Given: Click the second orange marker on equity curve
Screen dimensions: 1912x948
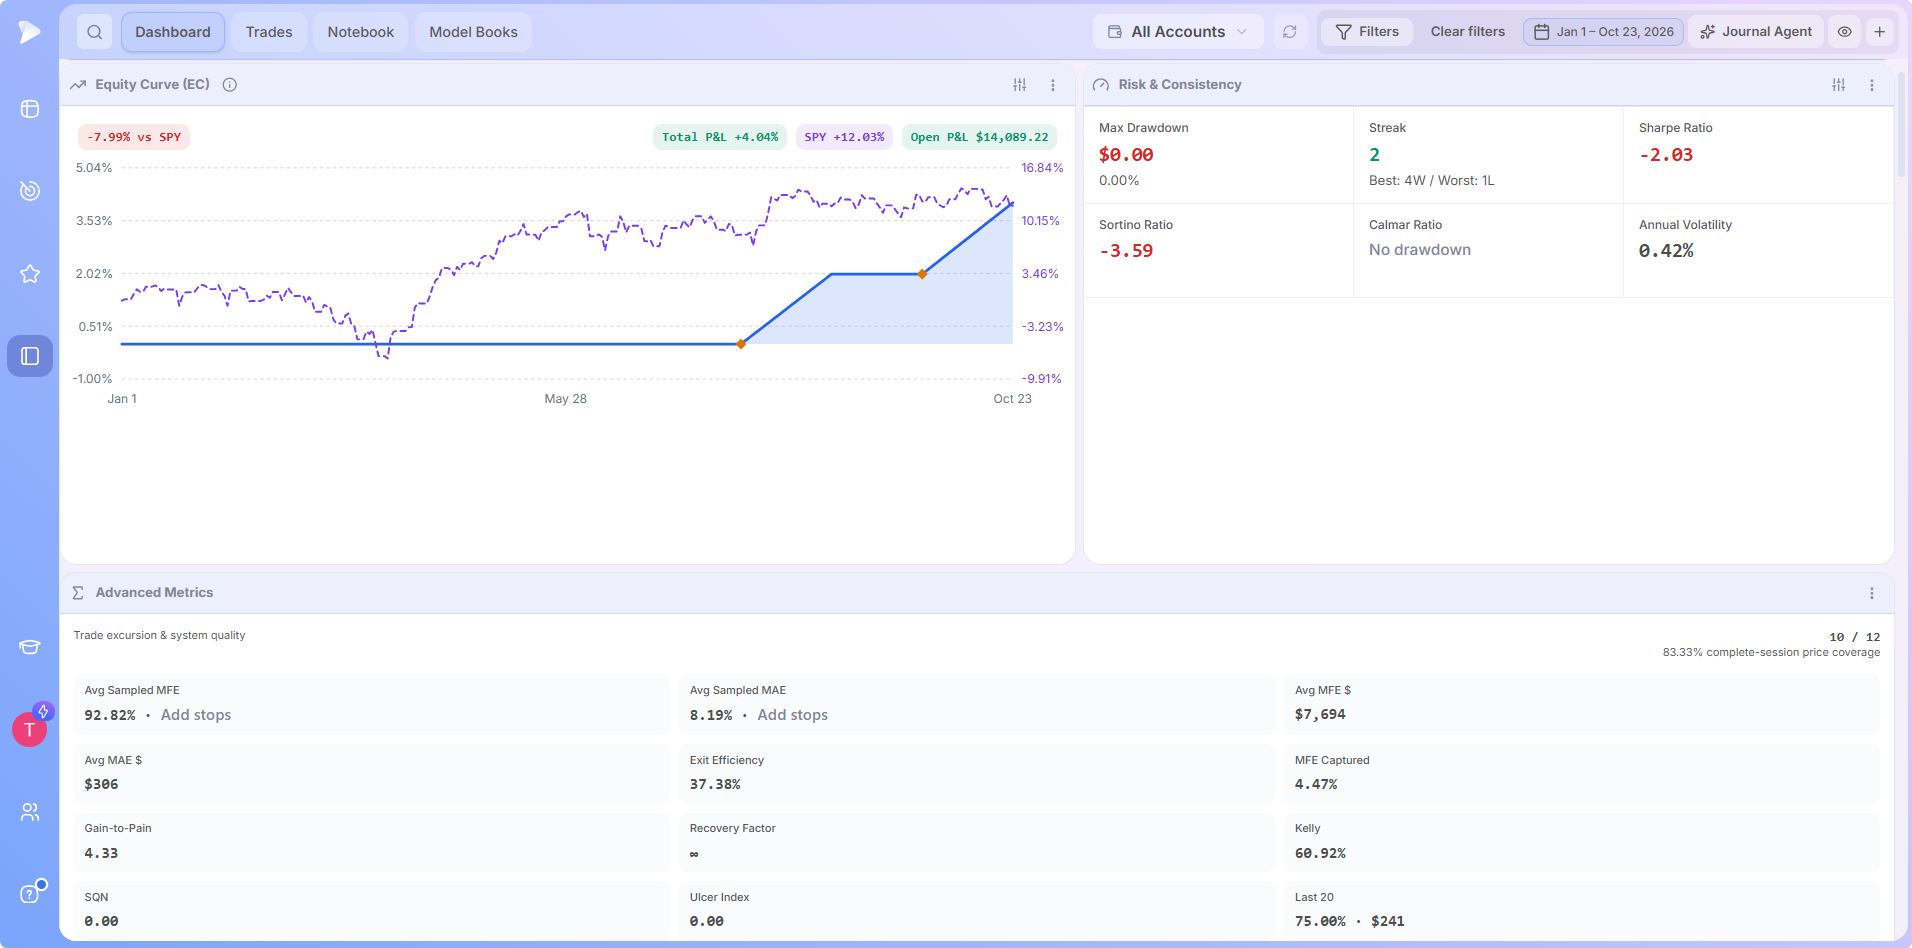Looking at the screenshot, I should coord(922,274).
